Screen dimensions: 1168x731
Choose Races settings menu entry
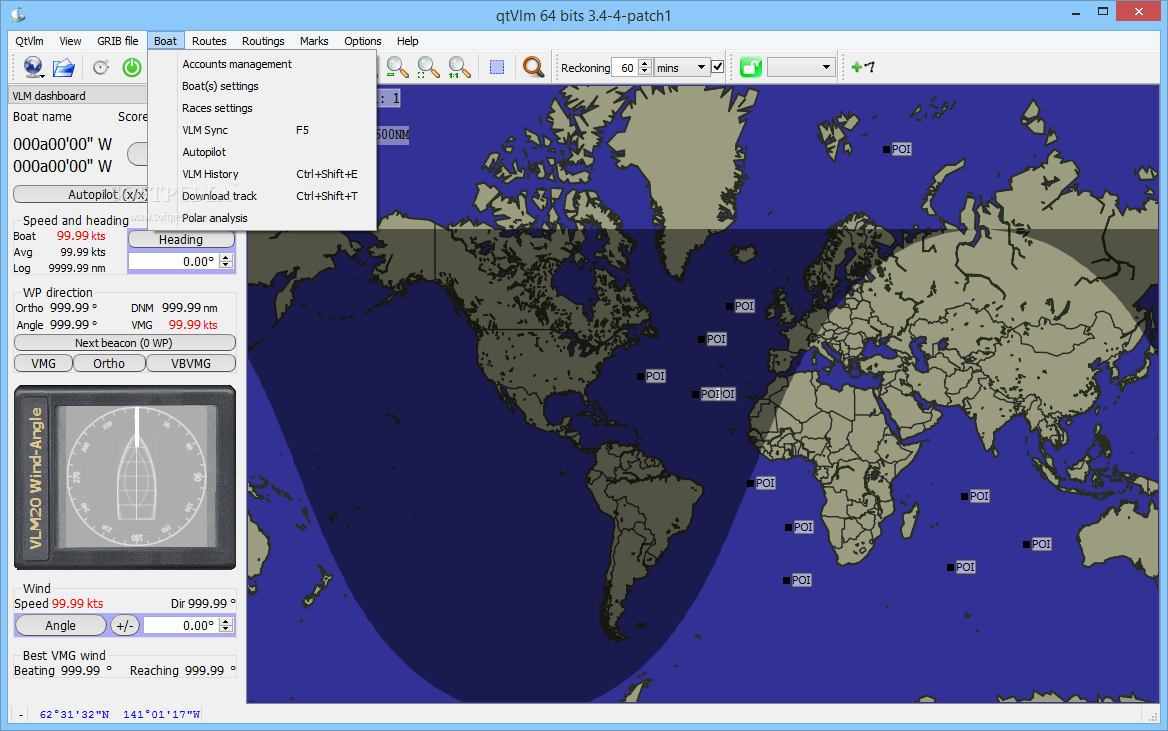[262, 108]
